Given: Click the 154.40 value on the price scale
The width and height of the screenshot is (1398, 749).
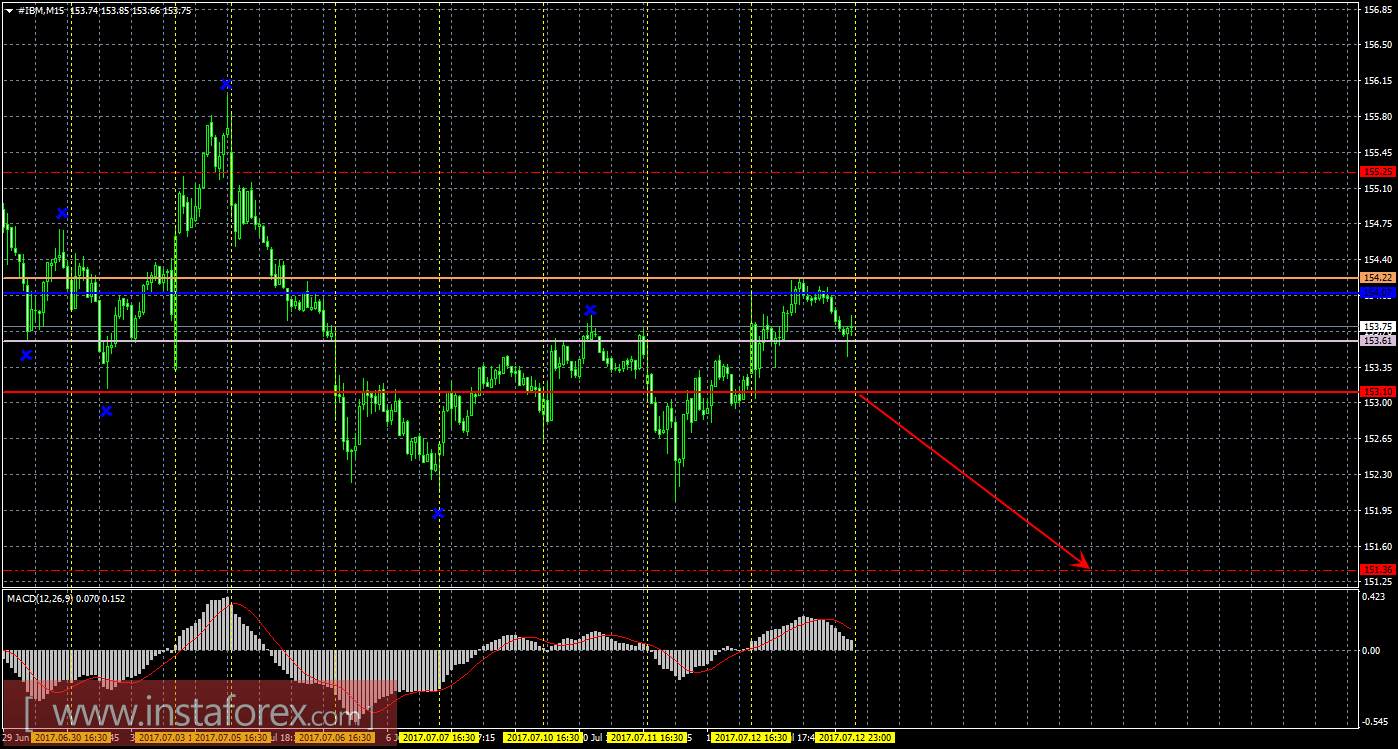Looking at the screenshot, I should [1378, 260].
